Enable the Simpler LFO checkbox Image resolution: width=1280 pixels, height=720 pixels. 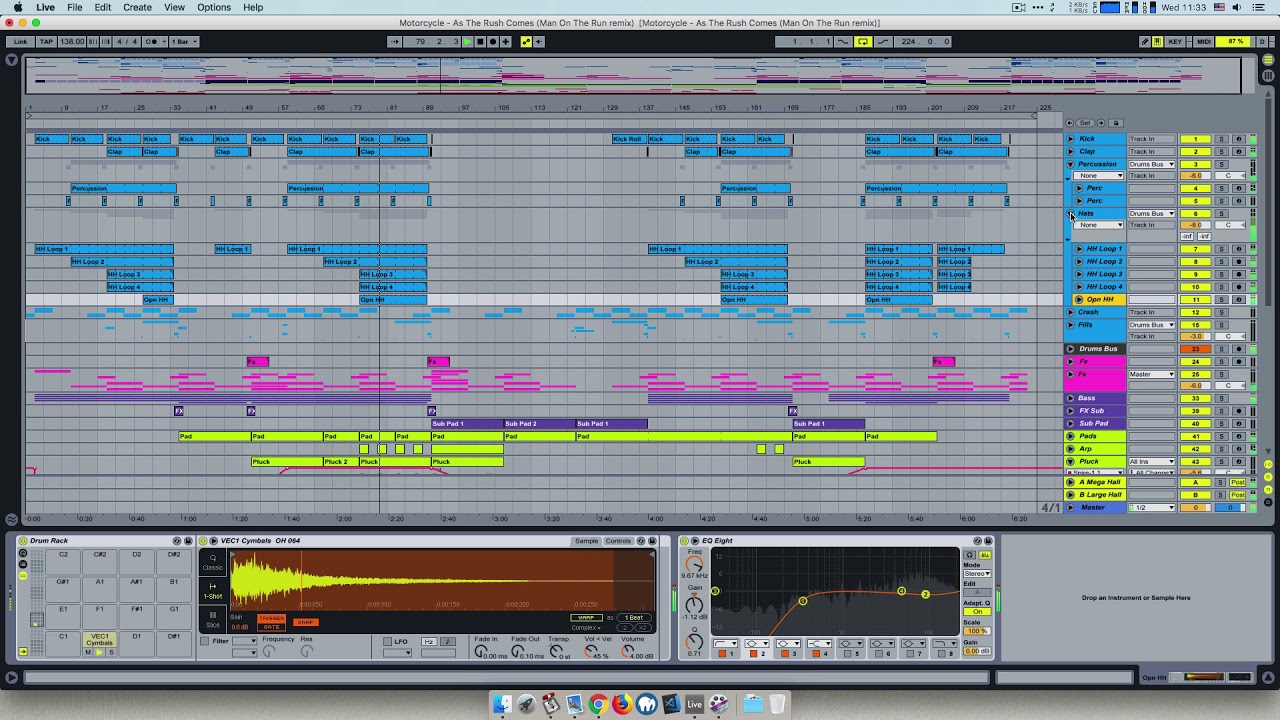388,641
